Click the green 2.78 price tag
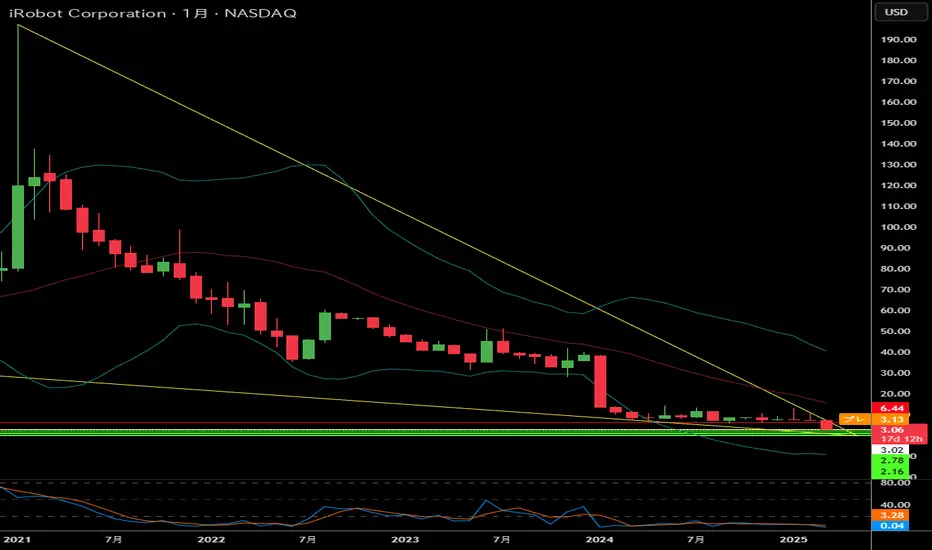Screen dimensions: 932x550 (890, 461)
